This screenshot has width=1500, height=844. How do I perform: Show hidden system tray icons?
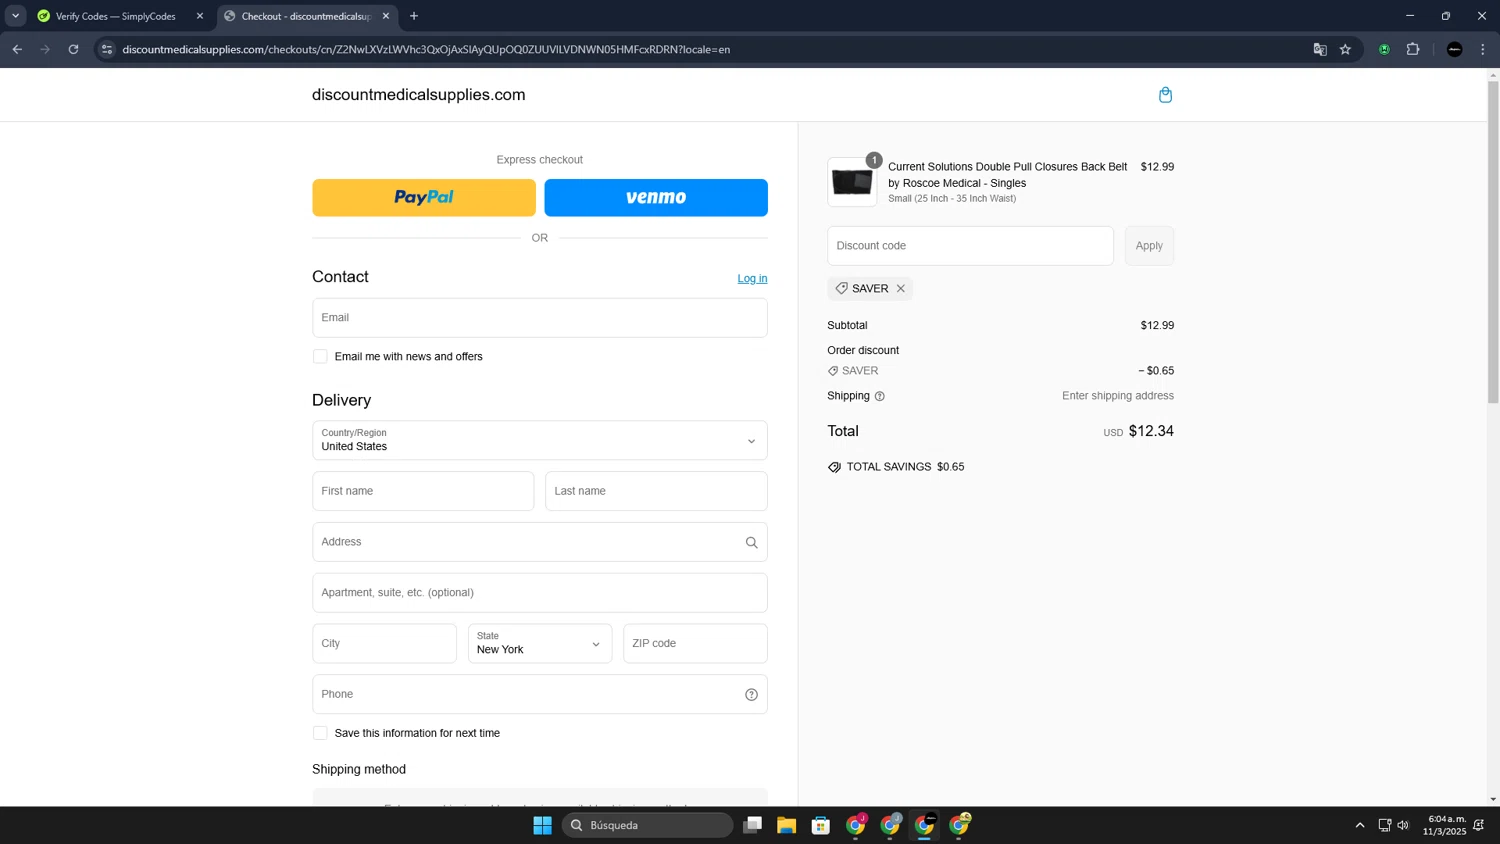(x=1360, y=825)
